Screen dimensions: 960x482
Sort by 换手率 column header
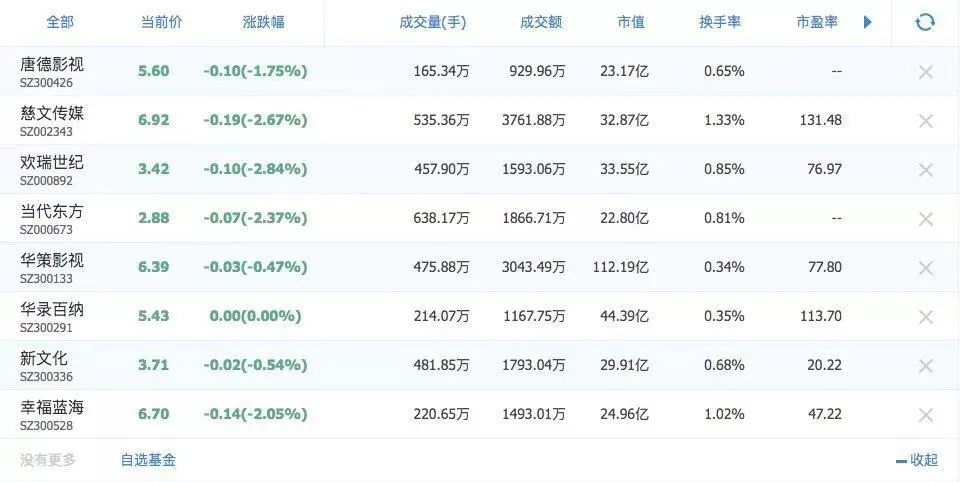719,22
